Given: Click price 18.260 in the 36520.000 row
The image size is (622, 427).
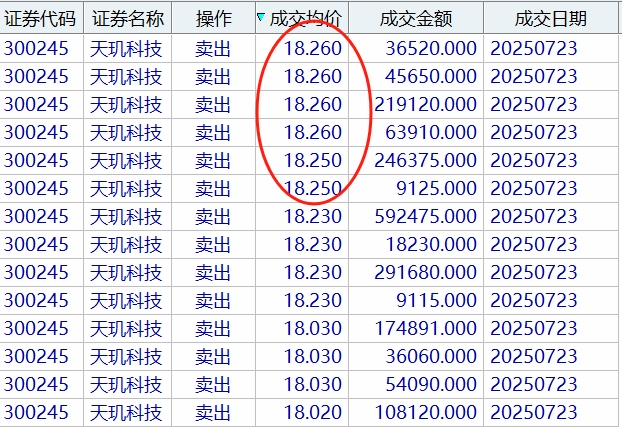Looking at the screenshot, I should pyautogui.click(x=313, y=48).
